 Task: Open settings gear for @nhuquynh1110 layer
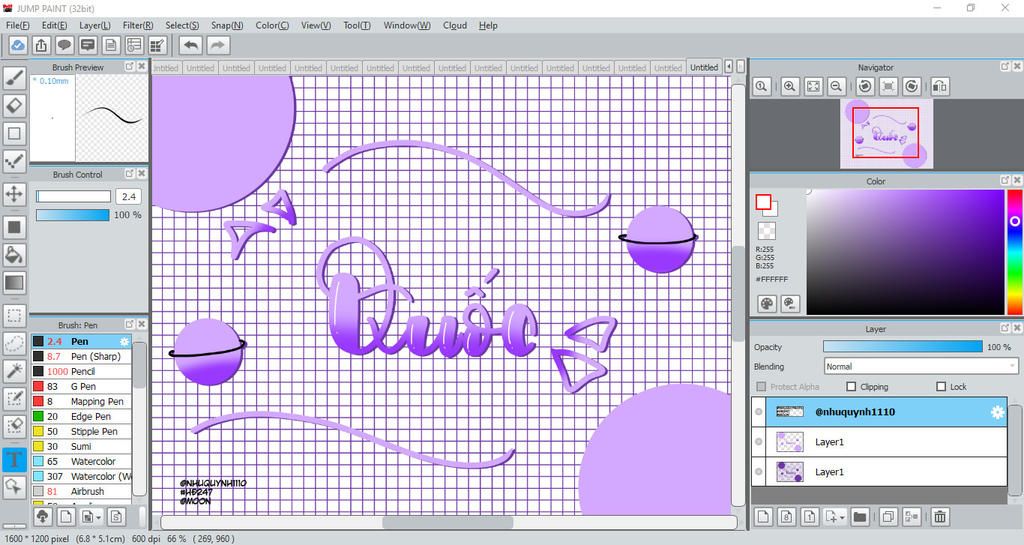997,412
